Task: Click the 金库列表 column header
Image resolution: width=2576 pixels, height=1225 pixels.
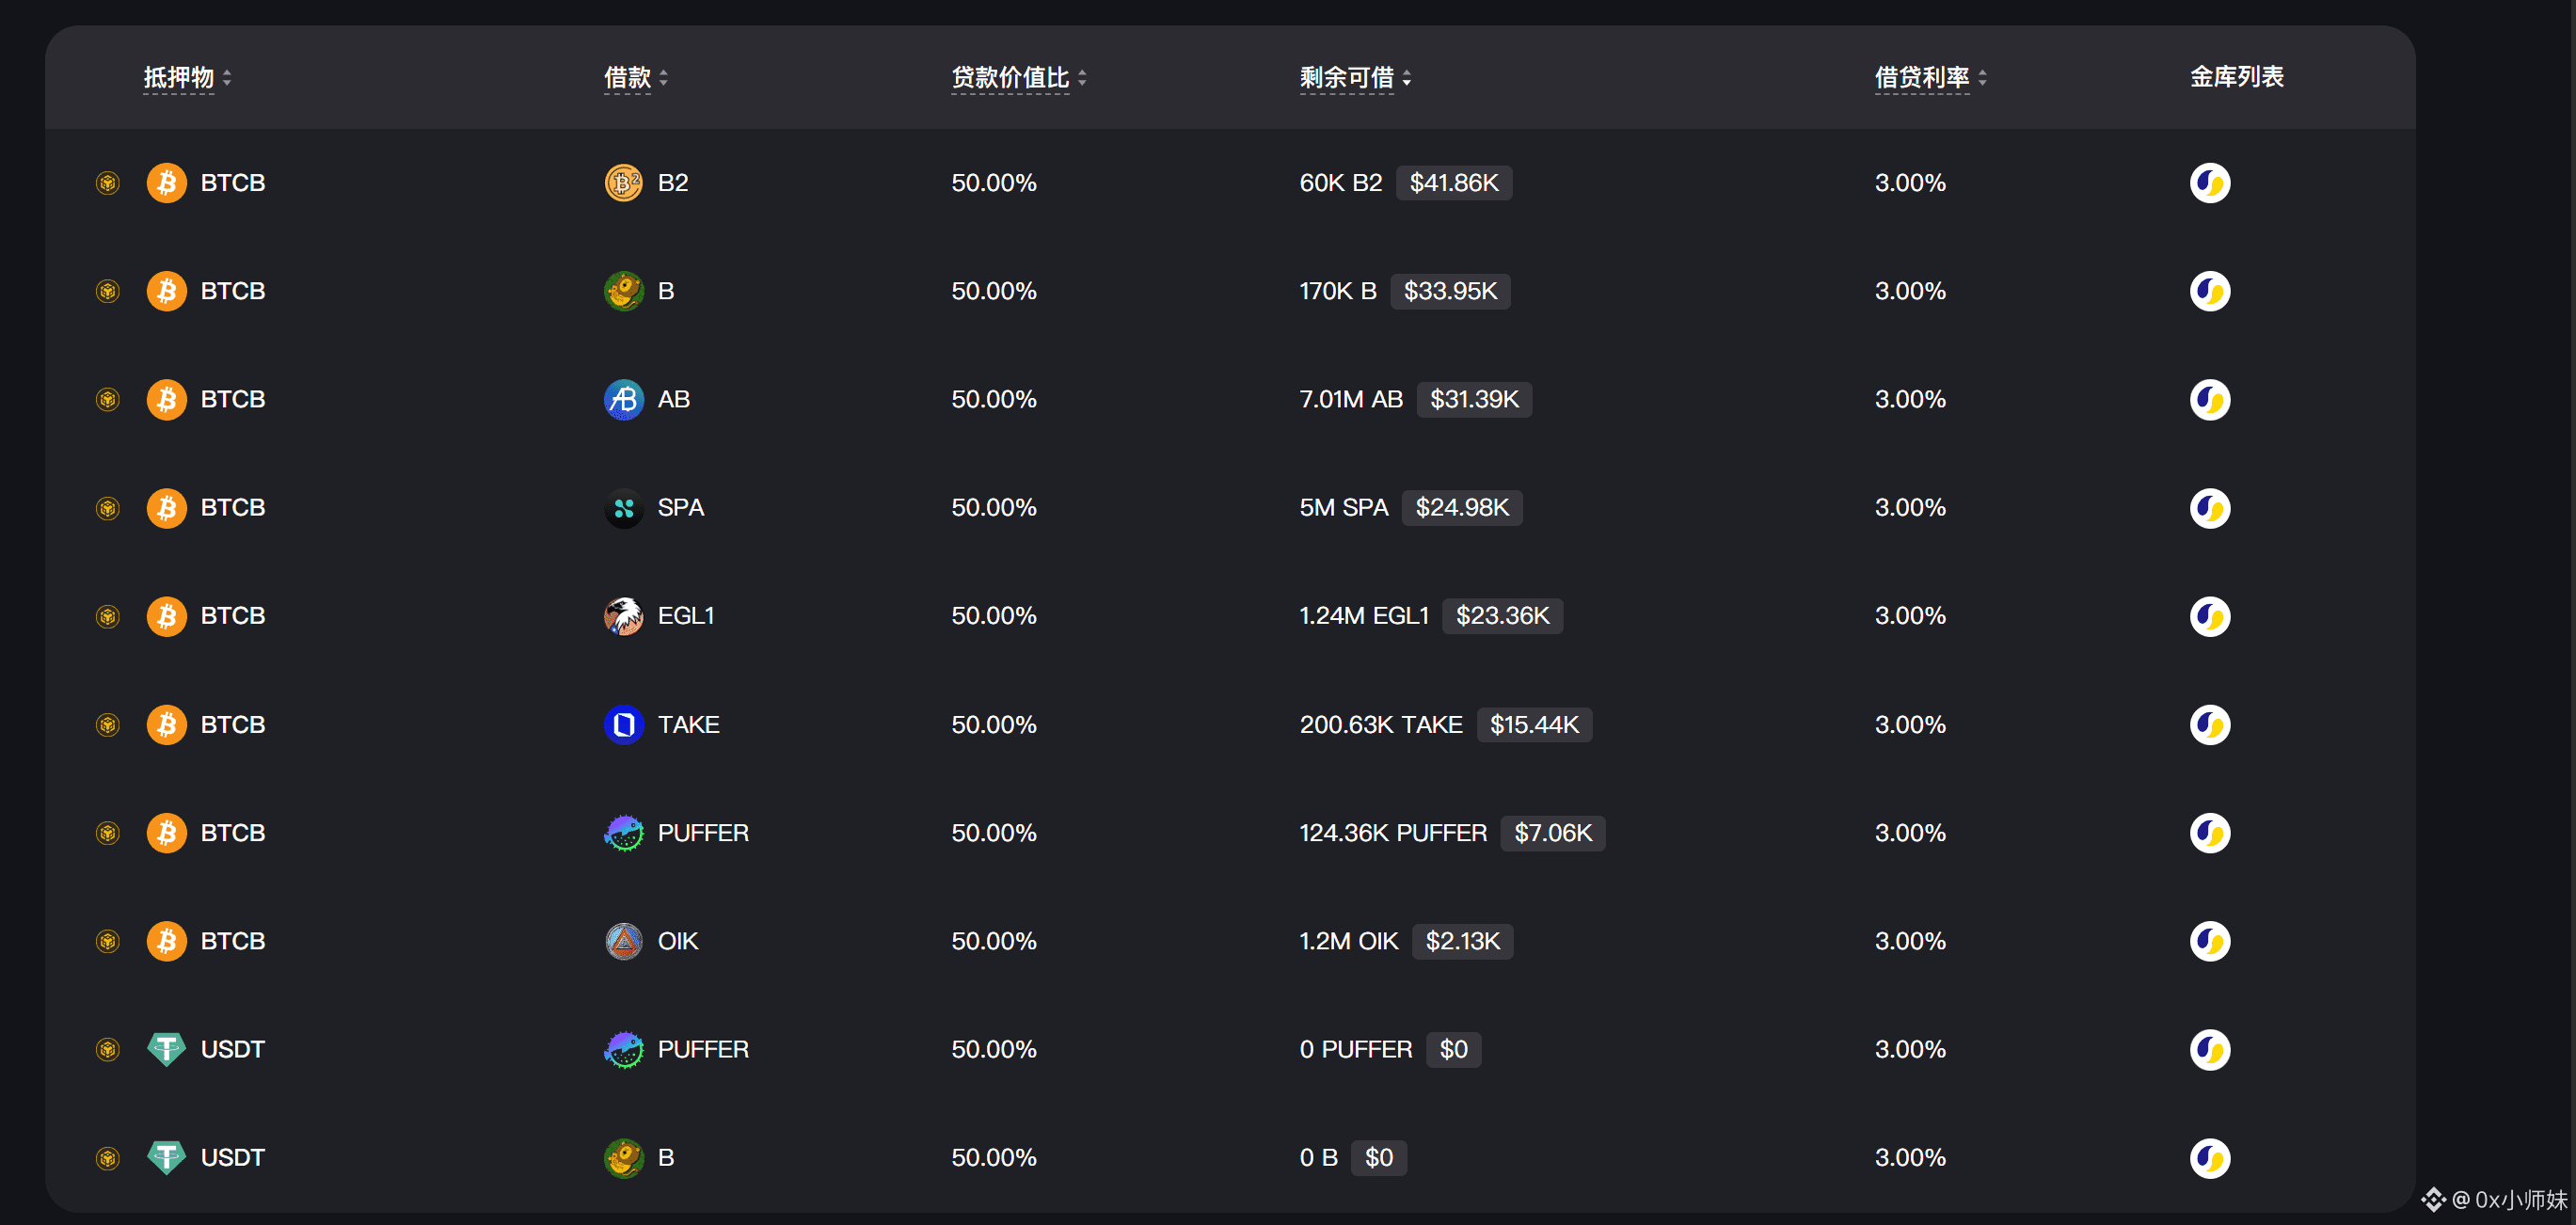Action: pos(2236,77)
